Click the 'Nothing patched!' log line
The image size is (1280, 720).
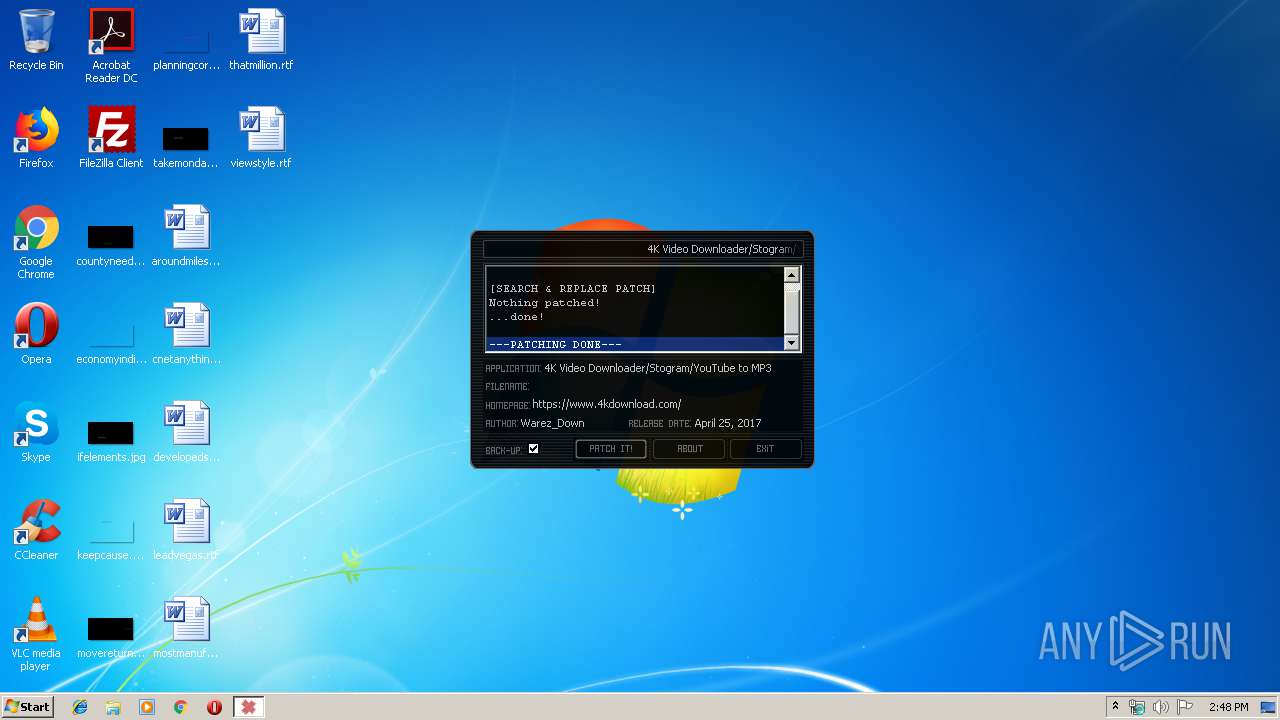545,303
